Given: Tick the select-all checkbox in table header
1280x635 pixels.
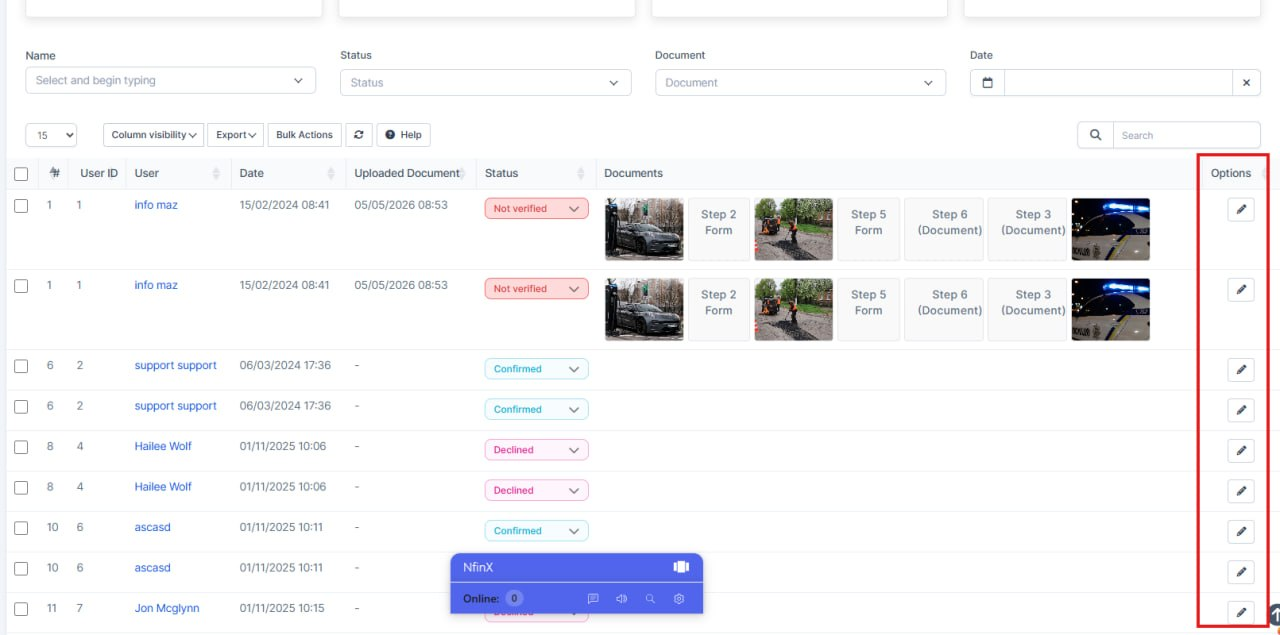Looking at the screenshot, I should click(x=21, y=174).
